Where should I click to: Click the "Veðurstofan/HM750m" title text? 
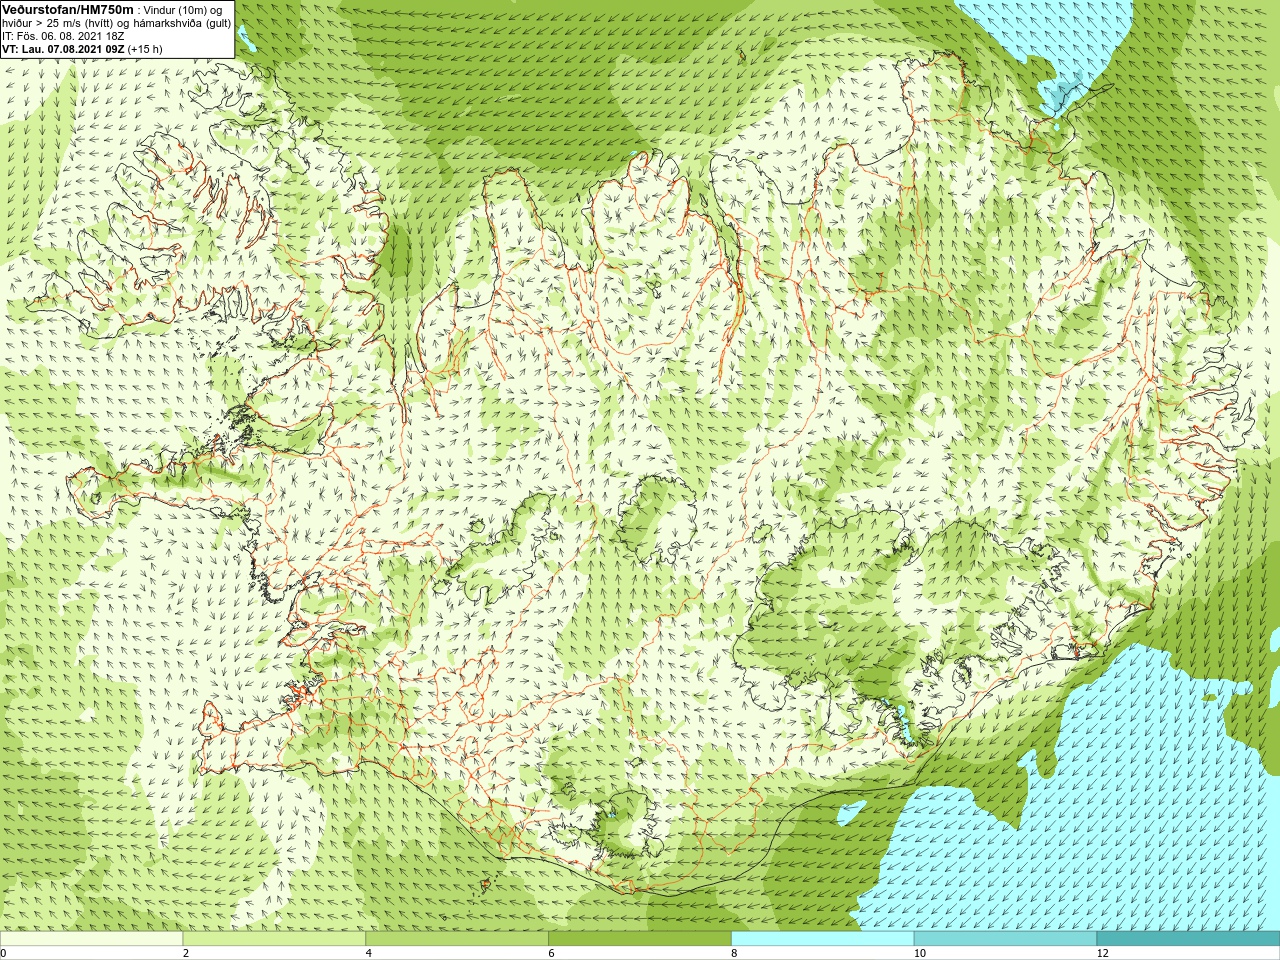pos(68,9)
